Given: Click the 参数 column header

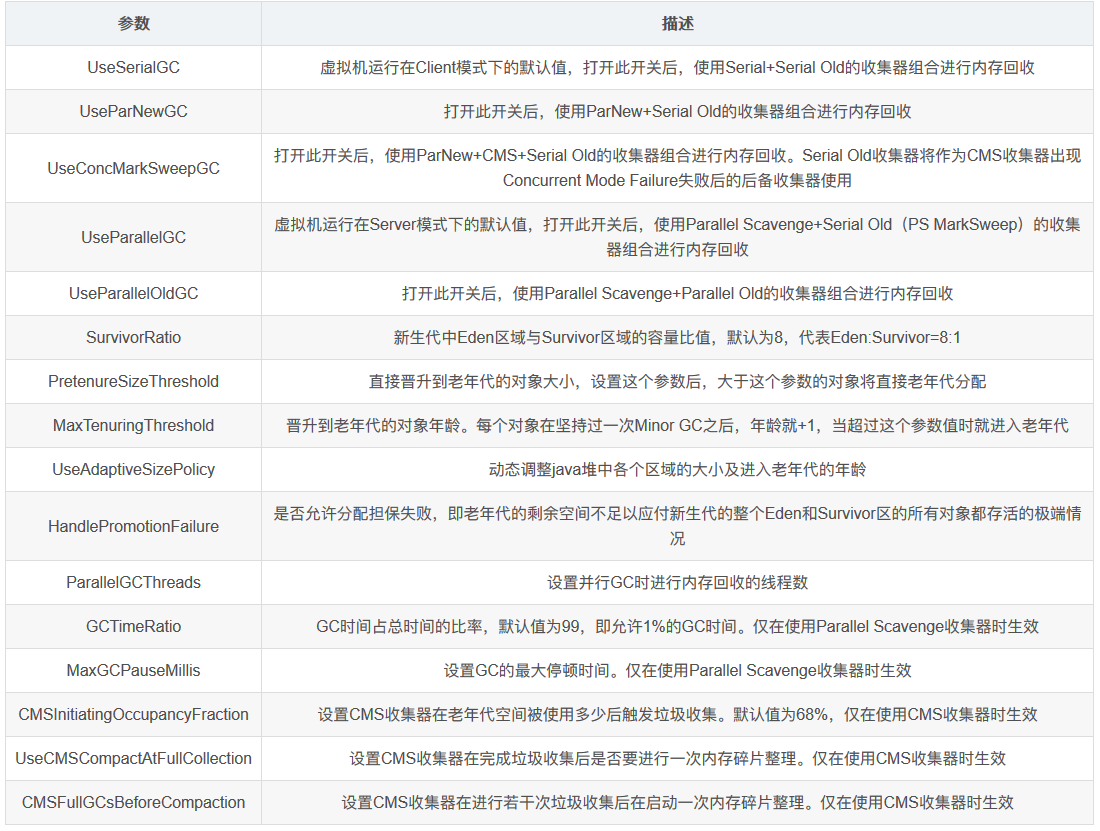Looking at the screenshot, I should (133, 24).
